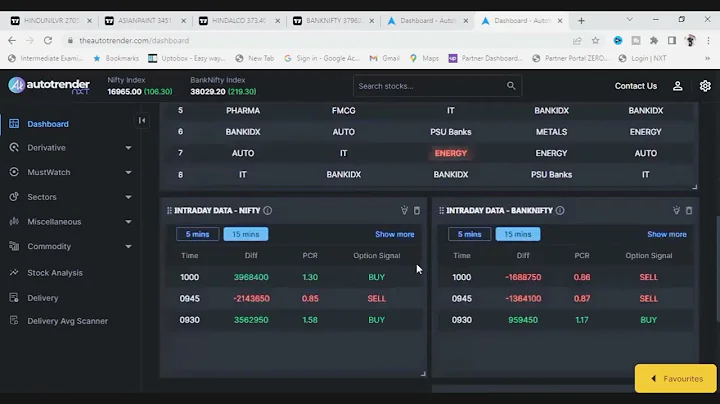
Task: Expand the Commodity menu arrow
Action: tap(128, 247)
